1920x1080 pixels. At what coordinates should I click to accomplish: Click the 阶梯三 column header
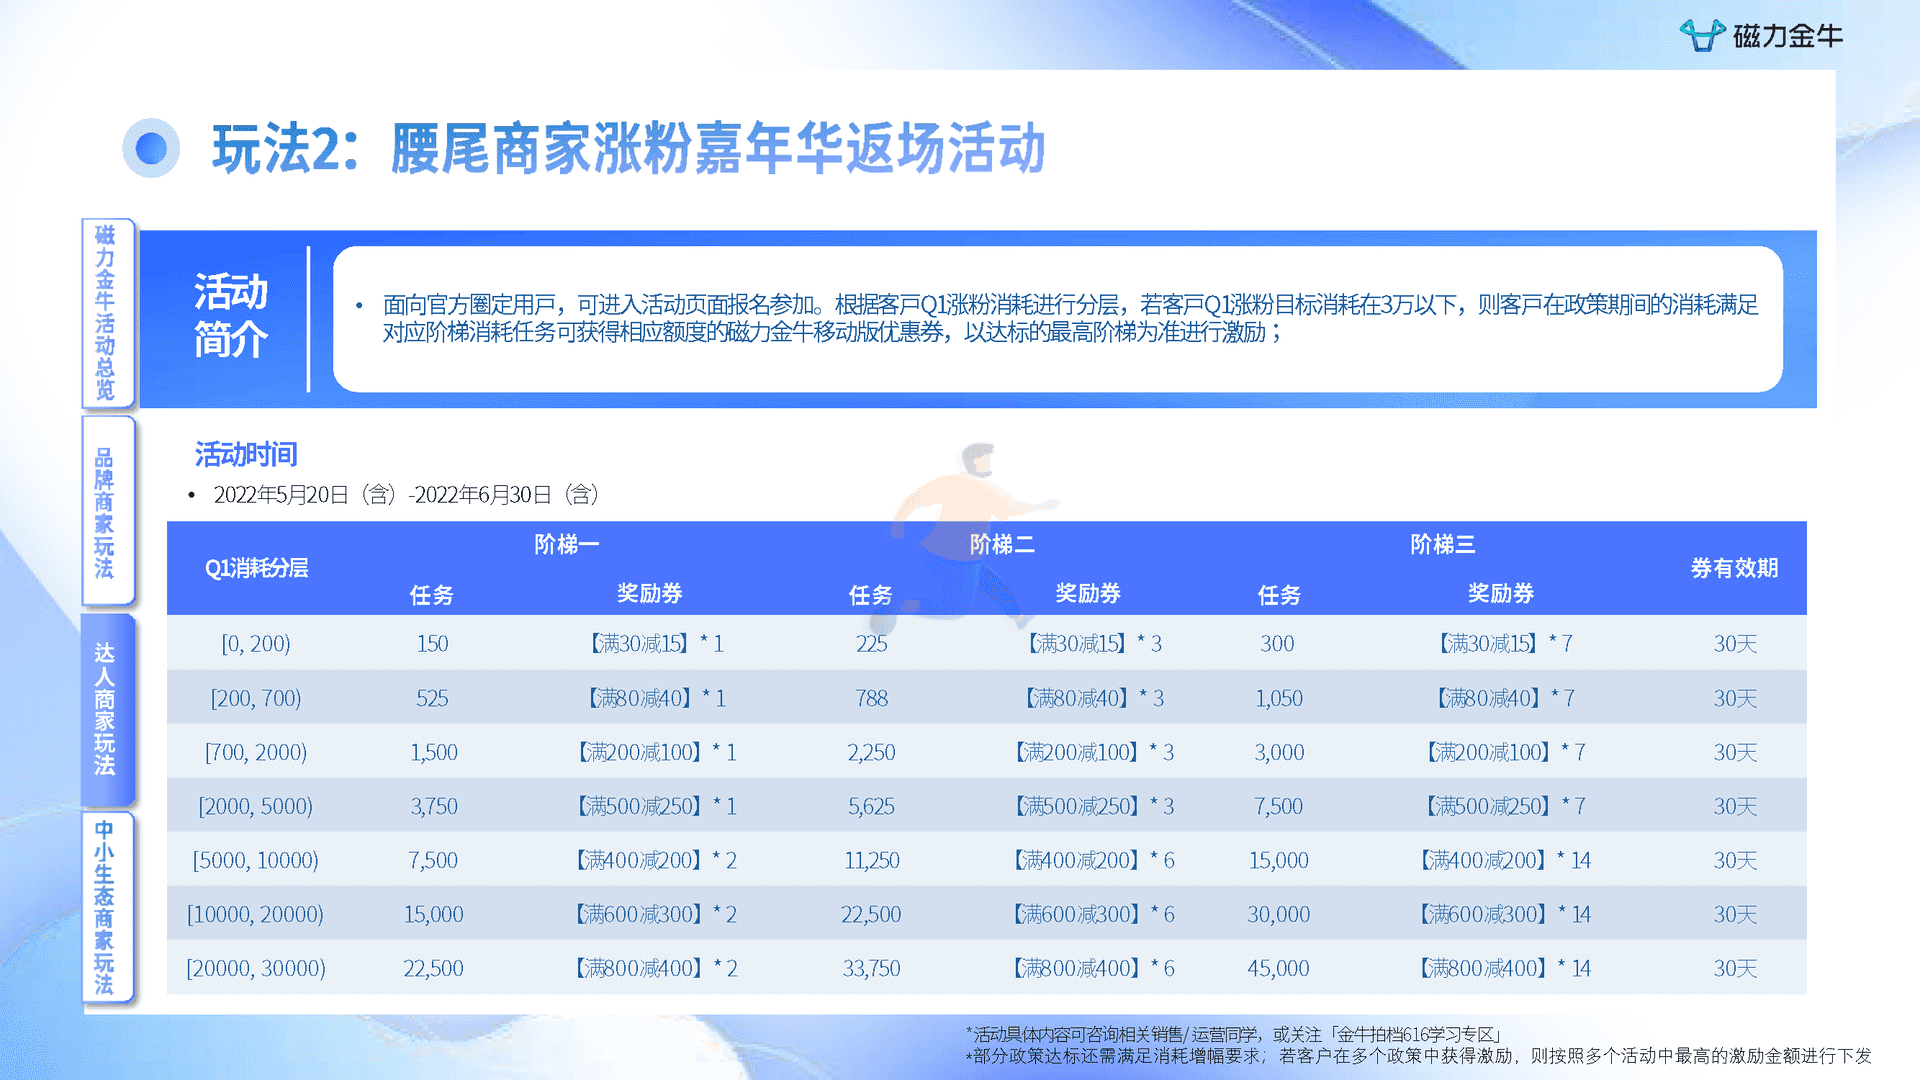[x=1442, y=544]
